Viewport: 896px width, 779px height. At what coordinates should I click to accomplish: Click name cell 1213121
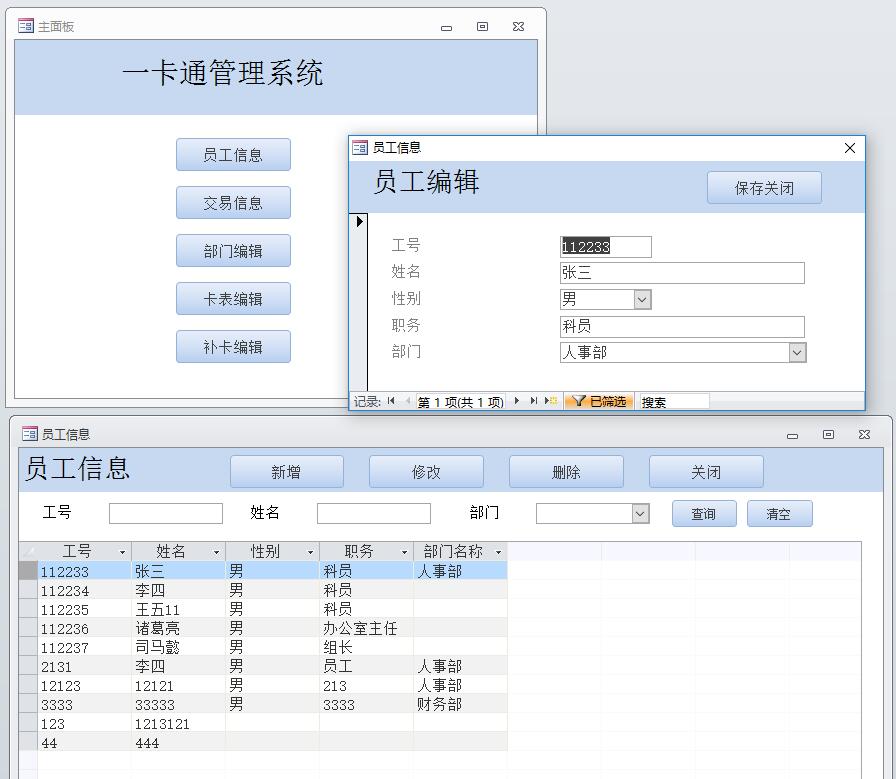coord(179,723)
